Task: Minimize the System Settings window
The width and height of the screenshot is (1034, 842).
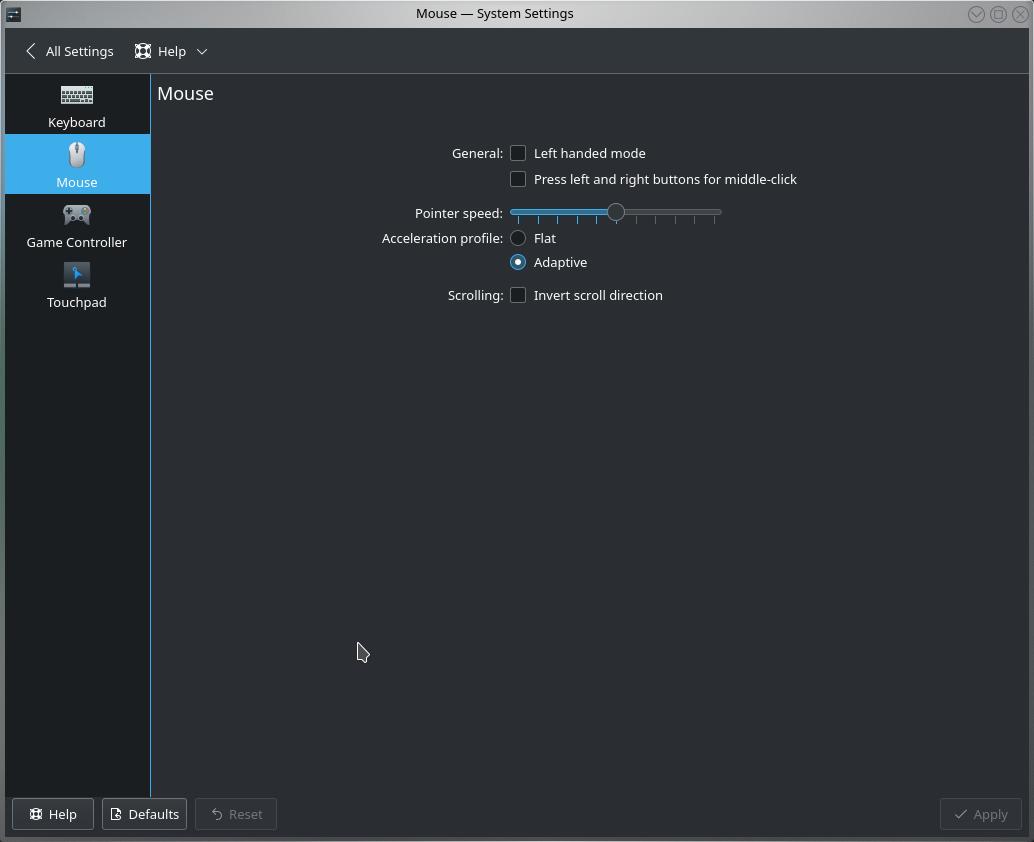Action: point(976,14)
